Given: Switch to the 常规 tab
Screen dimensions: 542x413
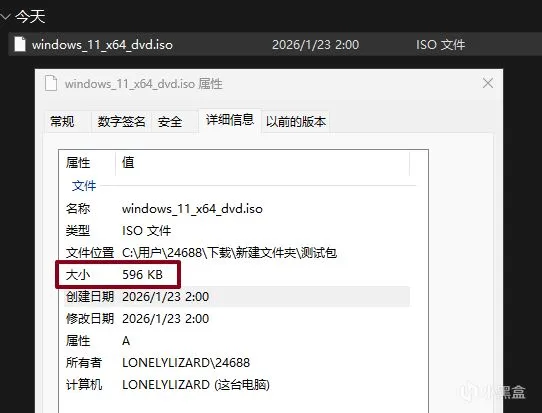Looking at the screenshot, I should (x=62, y=122).
